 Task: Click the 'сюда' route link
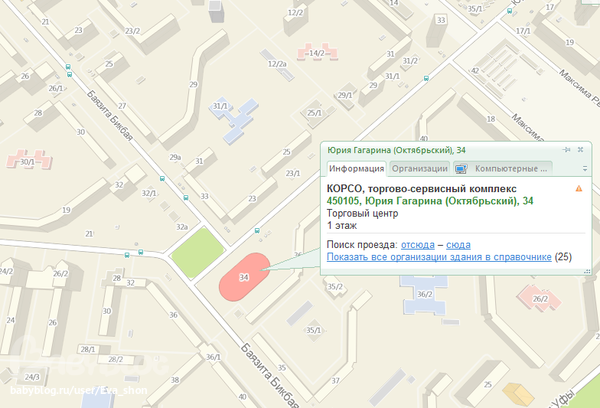[x=459, y=245]
